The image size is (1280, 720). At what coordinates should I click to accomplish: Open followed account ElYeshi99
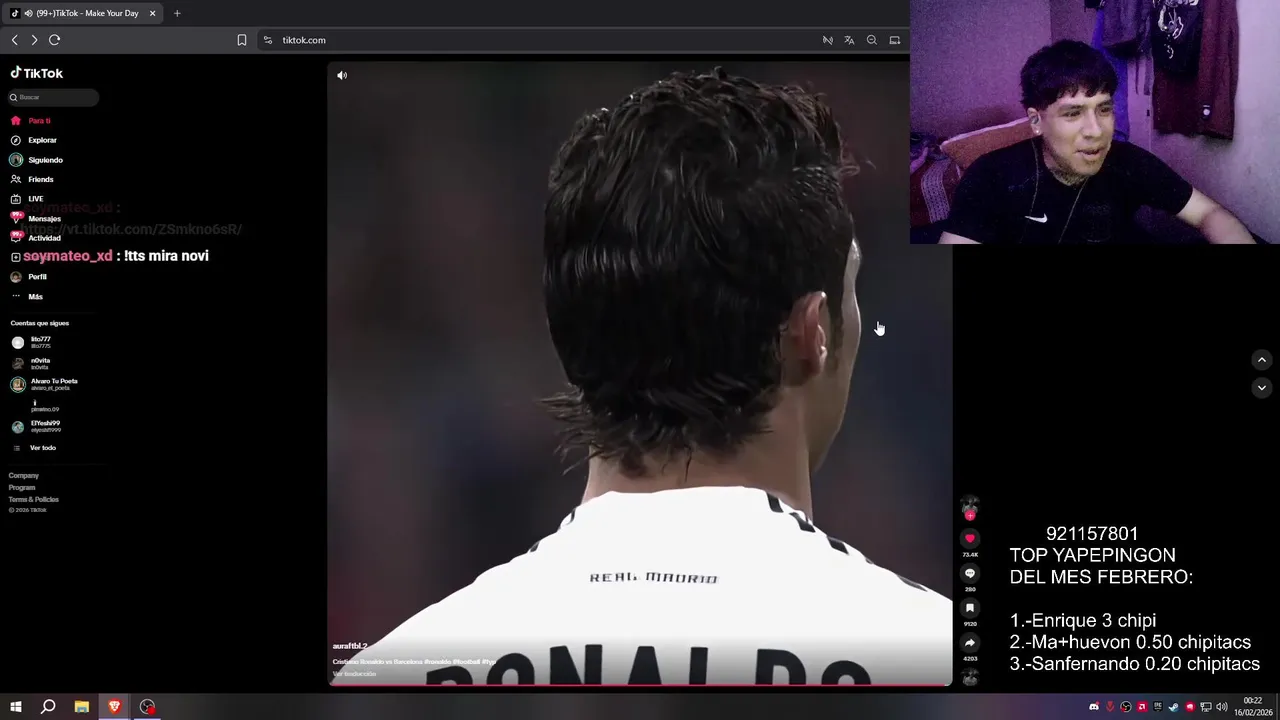(x=36, y=426)
